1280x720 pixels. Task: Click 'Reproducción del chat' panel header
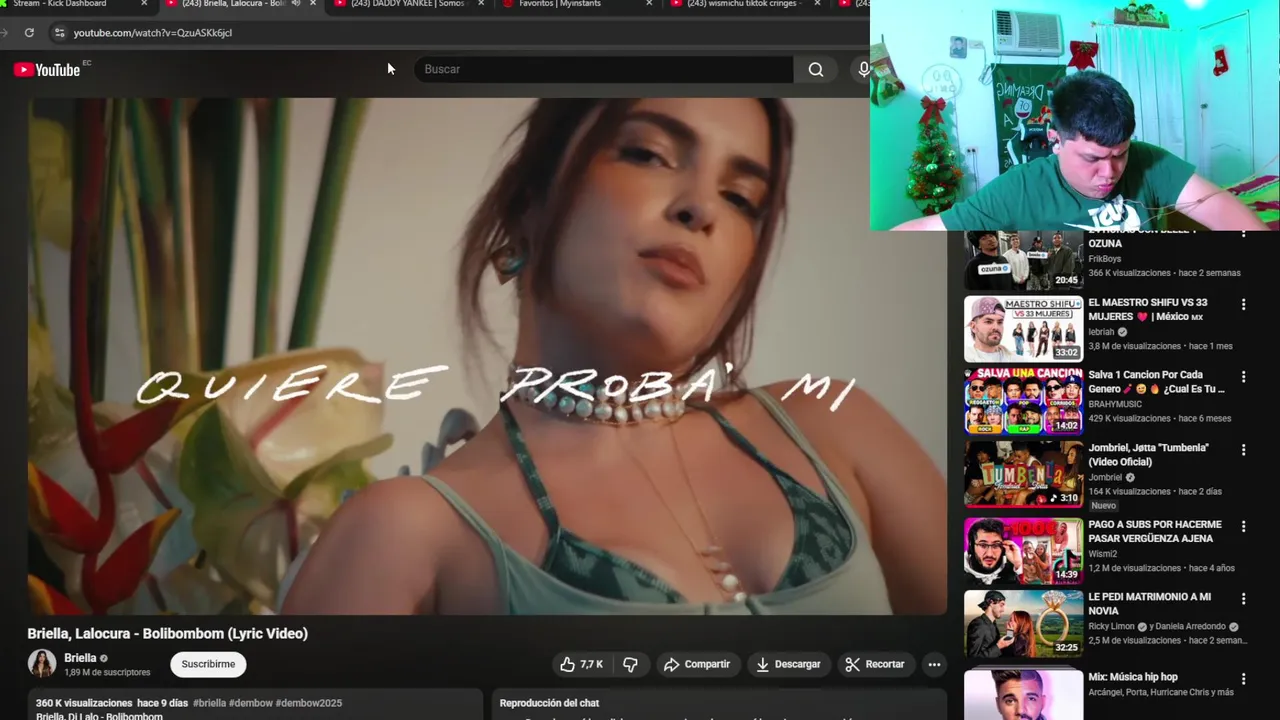(x=549, y=703)
